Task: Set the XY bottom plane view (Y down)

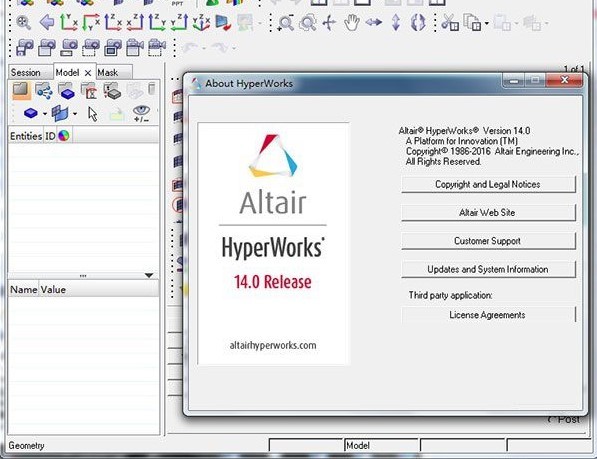Action: click(x=91, y=22)
